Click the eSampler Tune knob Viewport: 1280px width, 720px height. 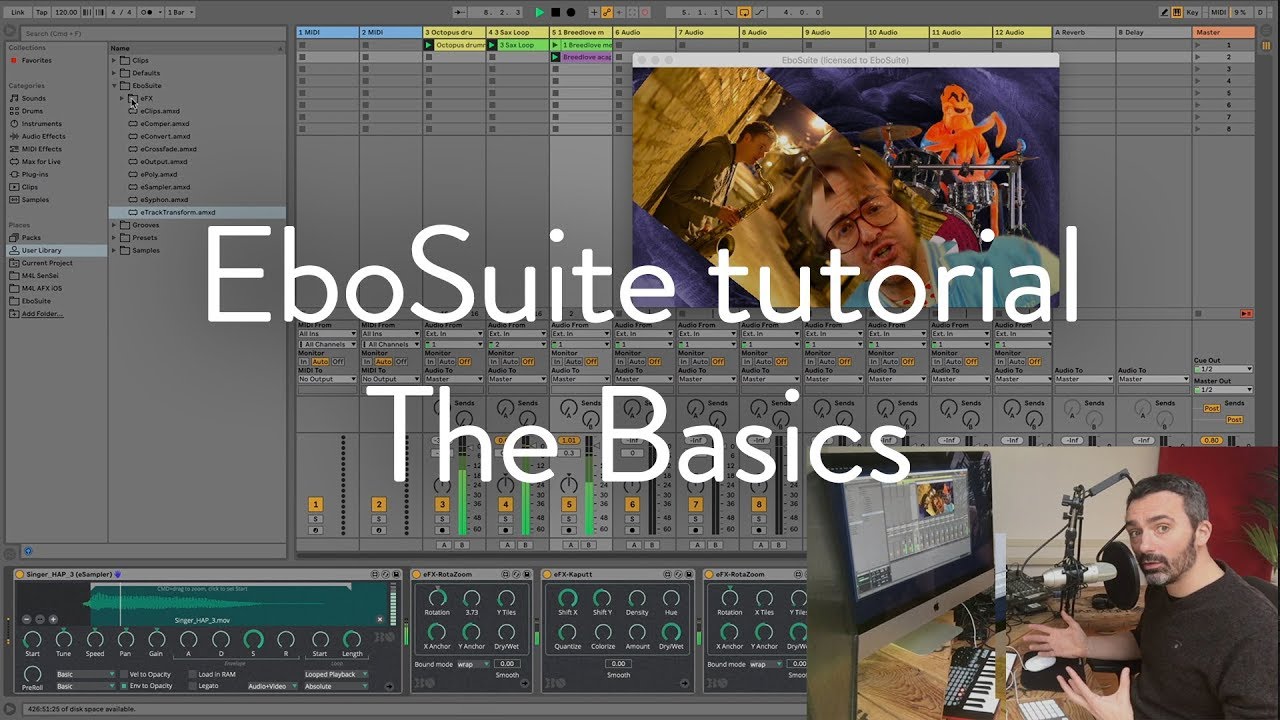coord(63,639)
